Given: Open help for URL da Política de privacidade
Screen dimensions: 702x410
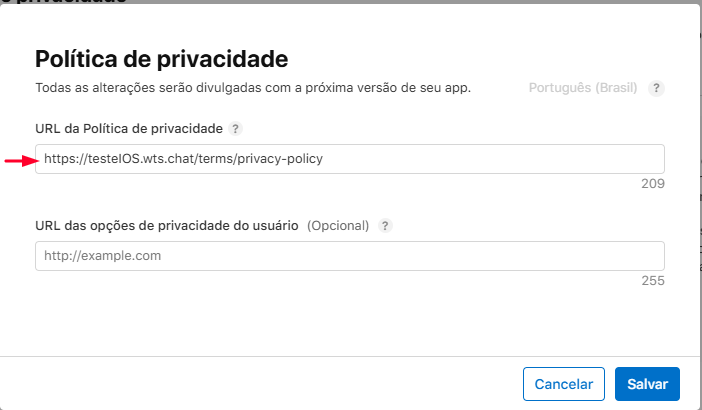Looking at the screenshot, I should pyautogui.click(x=235, y=129).
